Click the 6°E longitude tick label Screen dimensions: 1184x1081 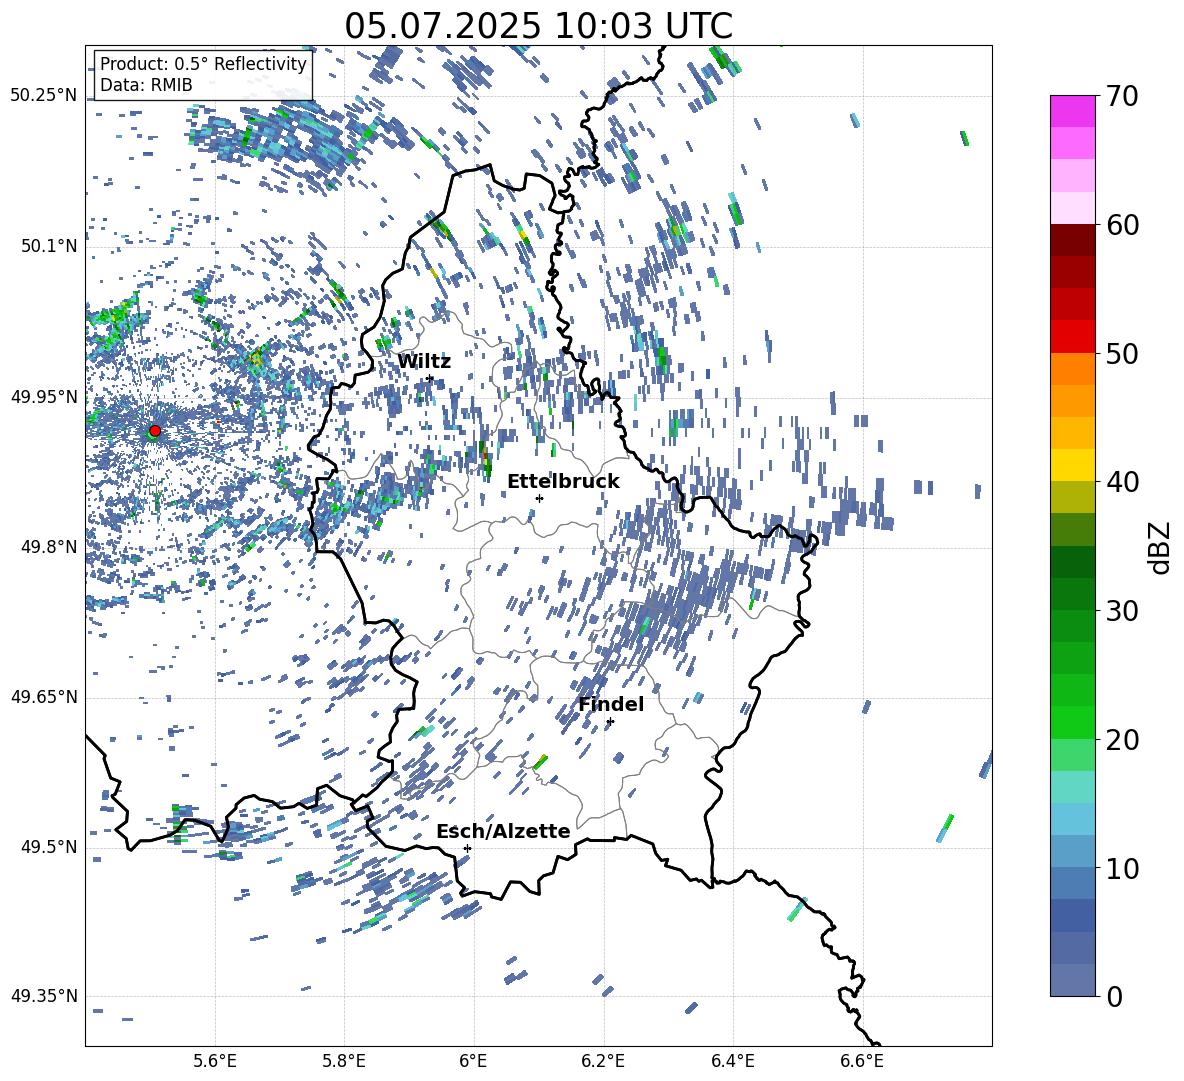[473, 1061]
